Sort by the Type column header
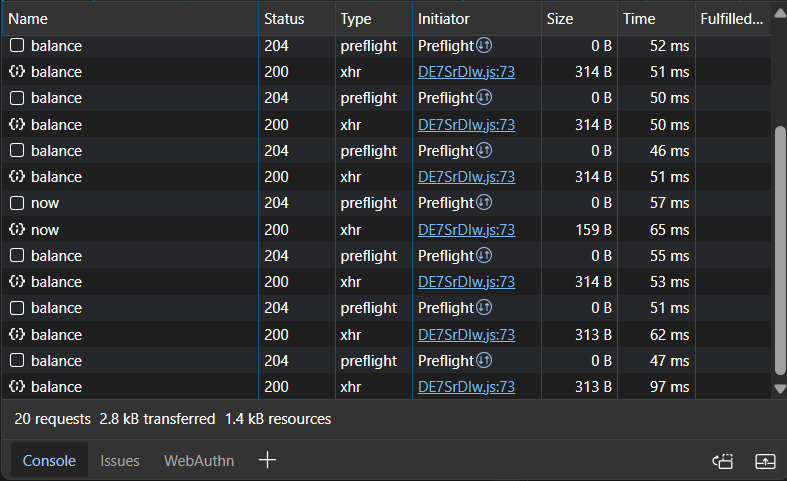 coord(374,19)
